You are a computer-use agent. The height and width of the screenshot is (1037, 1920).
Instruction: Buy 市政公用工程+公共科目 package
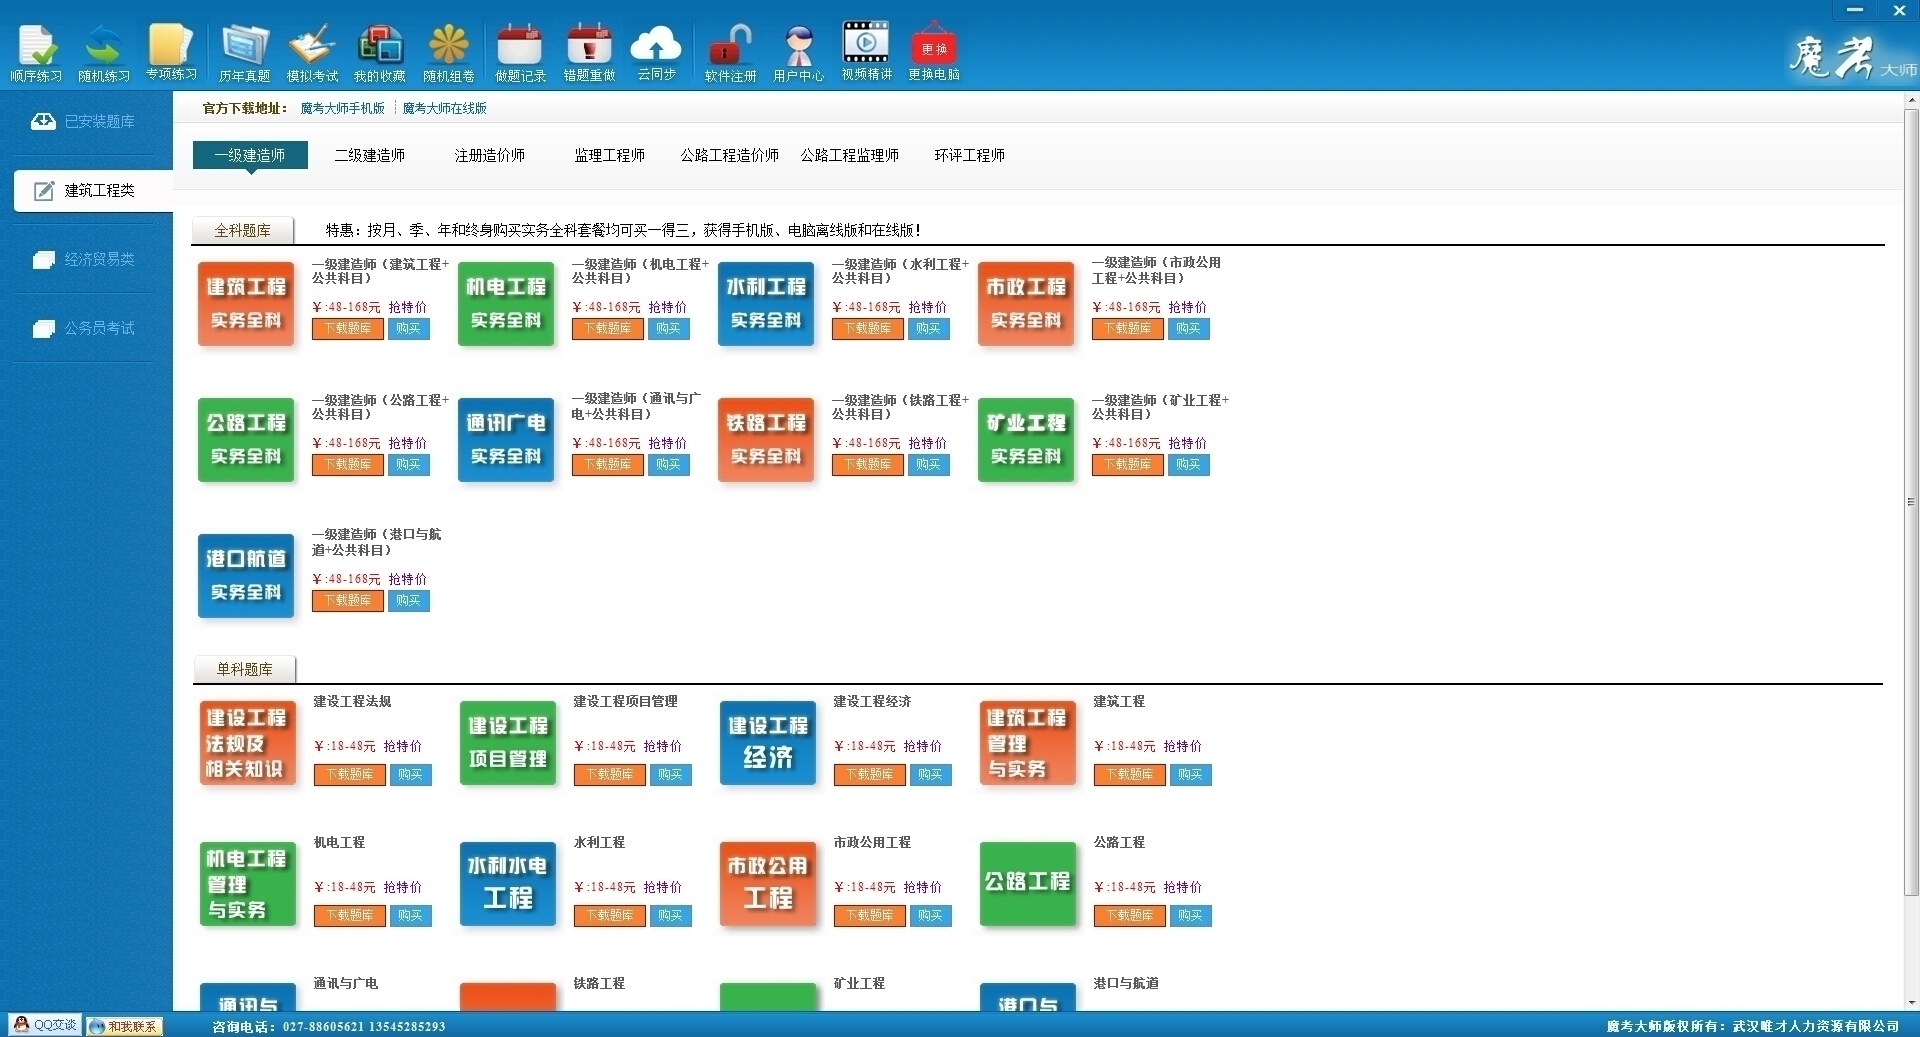point(1189,329)
